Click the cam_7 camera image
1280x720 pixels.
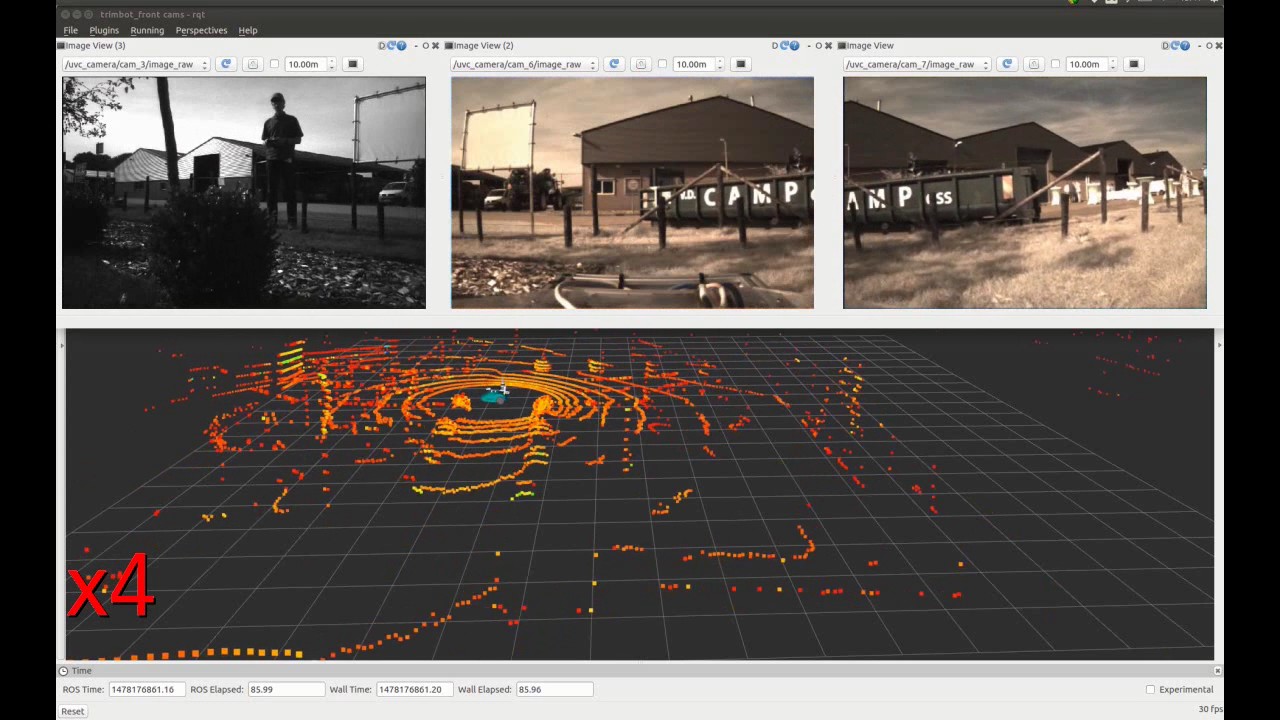pyautogui.click(x=1025, y=193)
